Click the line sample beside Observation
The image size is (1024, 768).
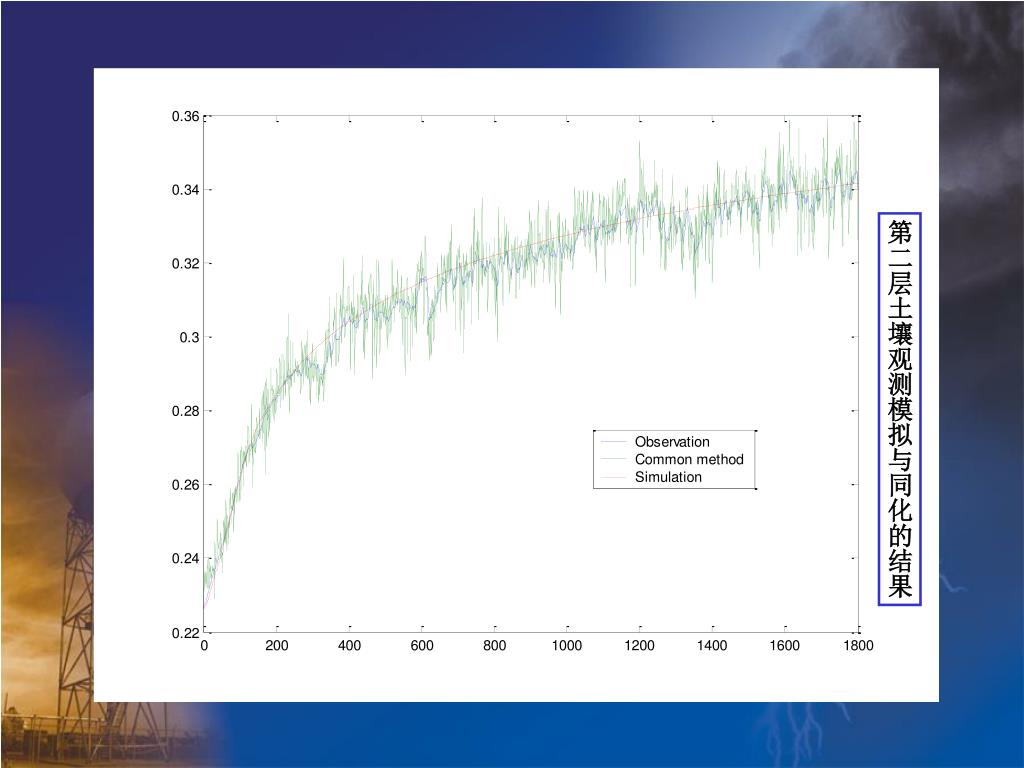tap(613, 442)
